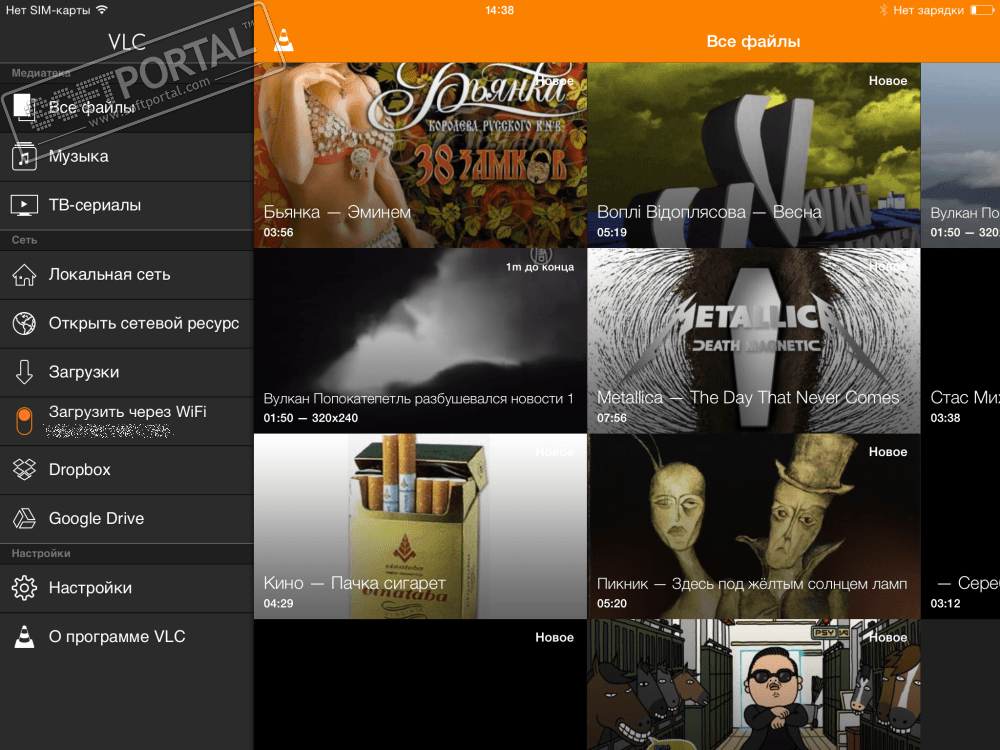Click the 03:56 duration under Бьянка

tap(278, 232)
